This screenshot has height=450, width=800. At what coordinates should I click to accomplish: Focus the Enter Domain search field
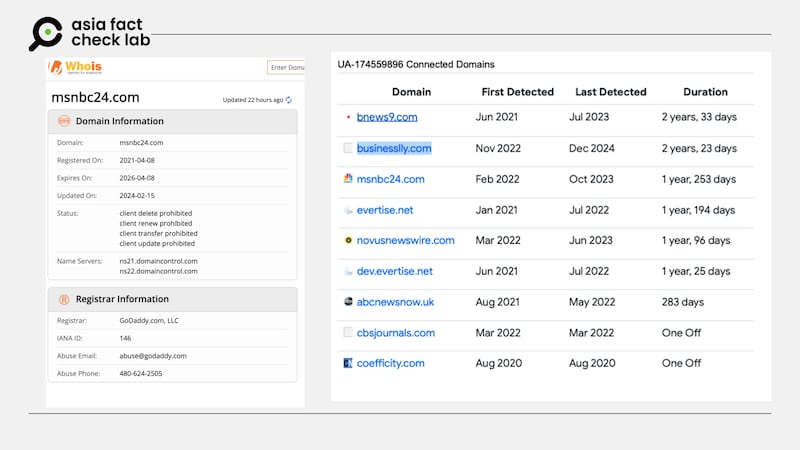pyautogui.click(x=286, y=67)
